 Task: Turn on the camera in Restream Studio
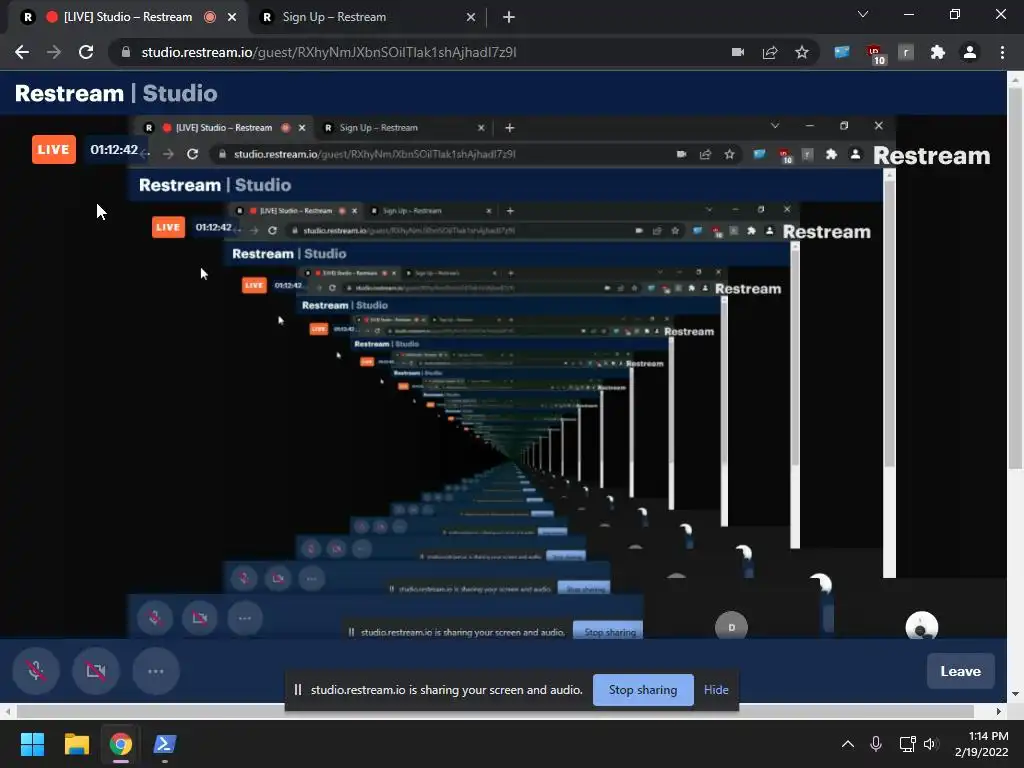pyautogui.click(x=96, y=671)
